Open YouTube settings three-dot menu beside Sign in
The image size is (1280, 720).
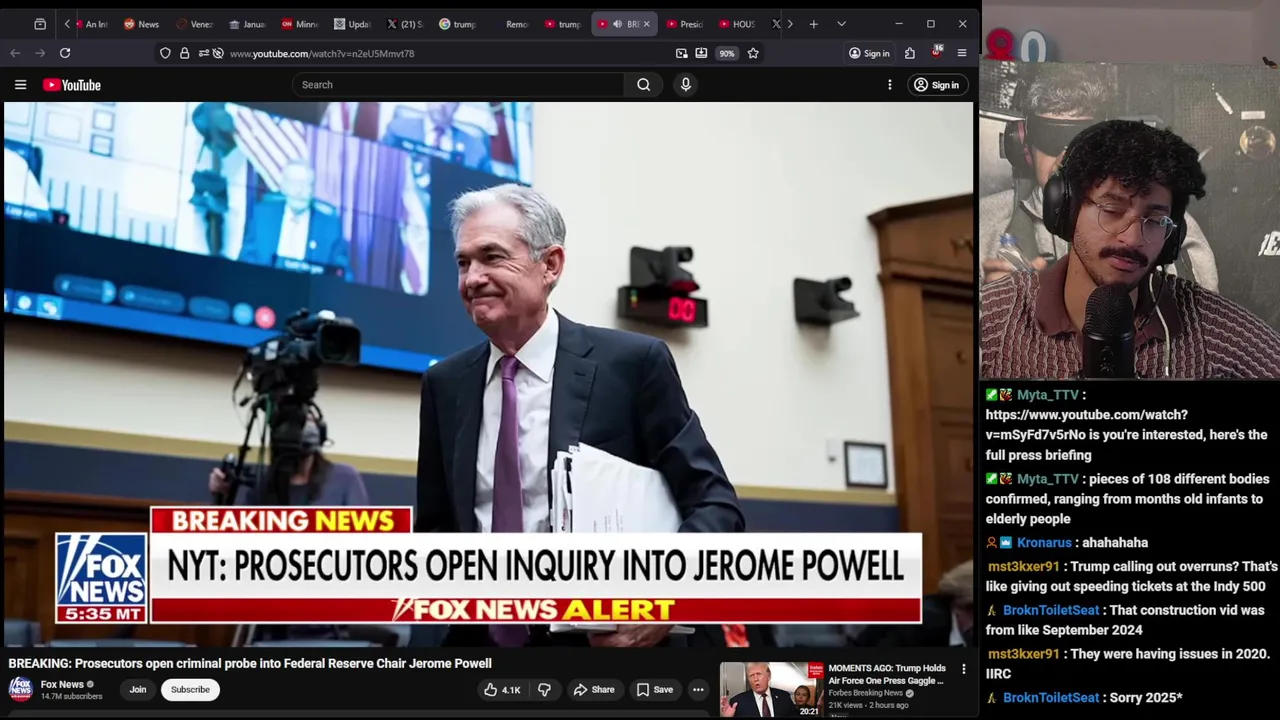tap(890, 85)
